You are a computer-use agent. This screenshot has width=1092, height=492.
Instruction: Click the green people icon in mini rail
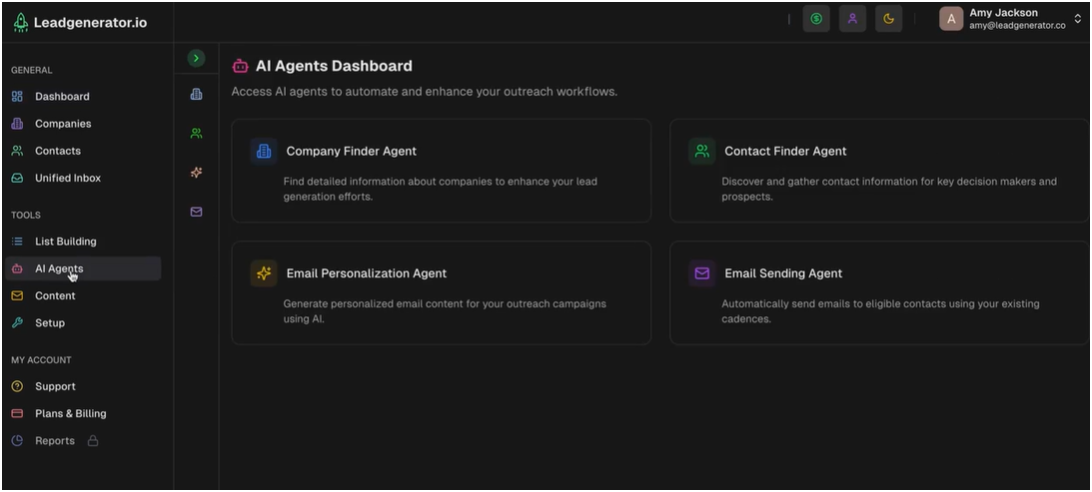click(196, 133)
